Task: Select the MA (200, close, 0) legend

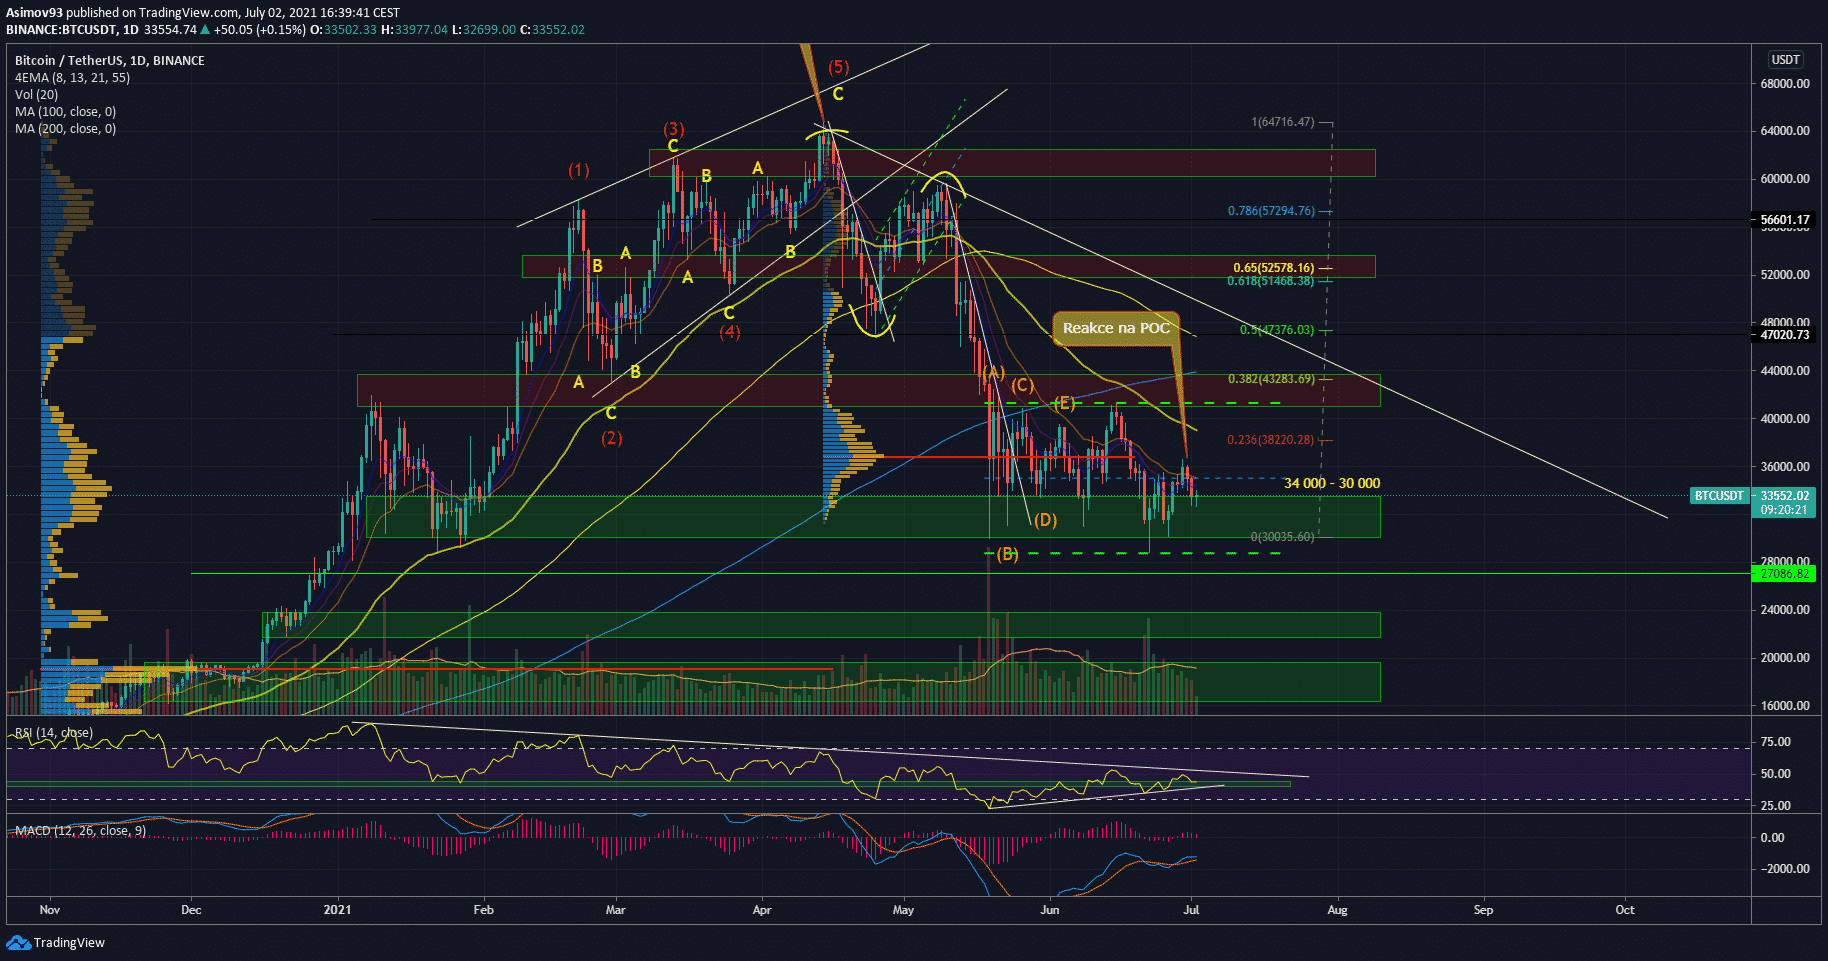Action: pos(65,129)
